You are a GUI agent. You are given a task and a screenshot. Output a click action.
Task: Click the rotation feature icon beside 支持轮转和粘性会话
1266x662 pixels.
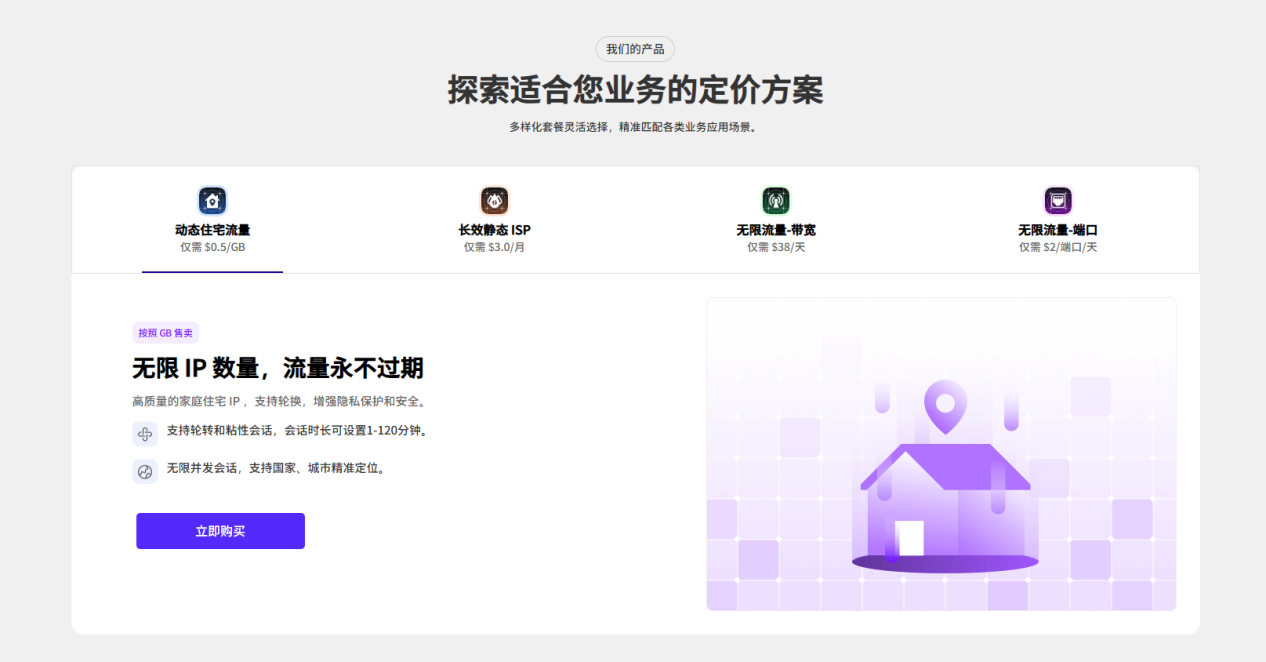145,432
